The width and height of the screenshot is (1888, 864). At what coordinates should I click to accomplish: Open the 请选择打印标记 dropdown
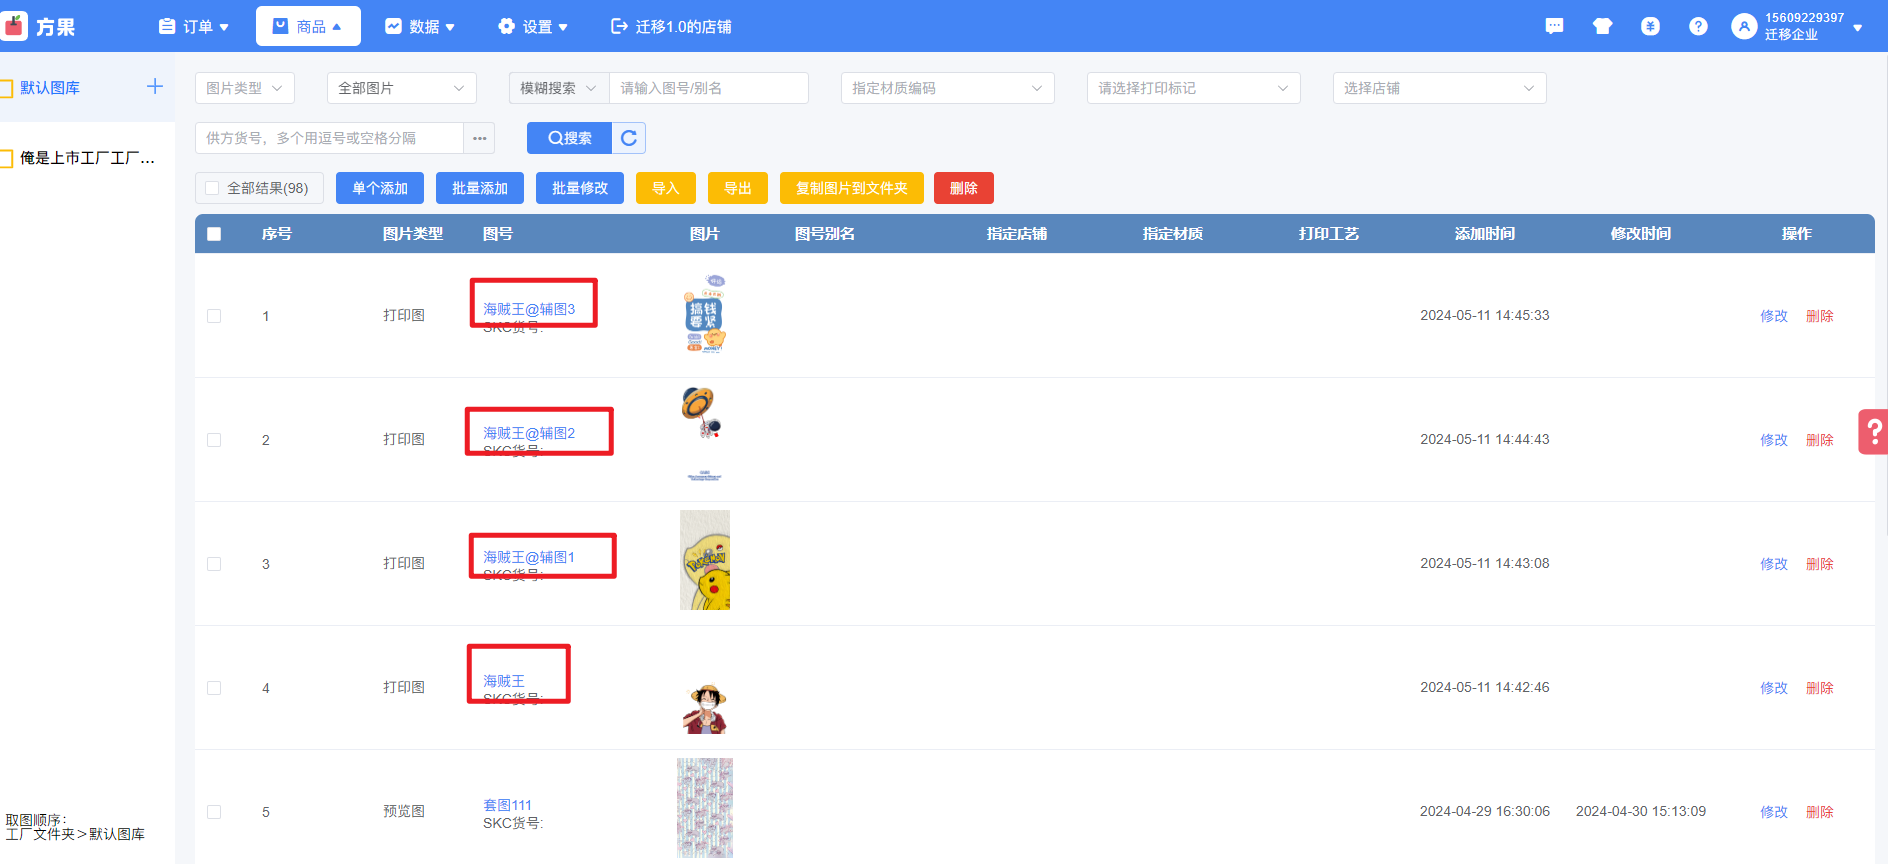(1194, 88)
